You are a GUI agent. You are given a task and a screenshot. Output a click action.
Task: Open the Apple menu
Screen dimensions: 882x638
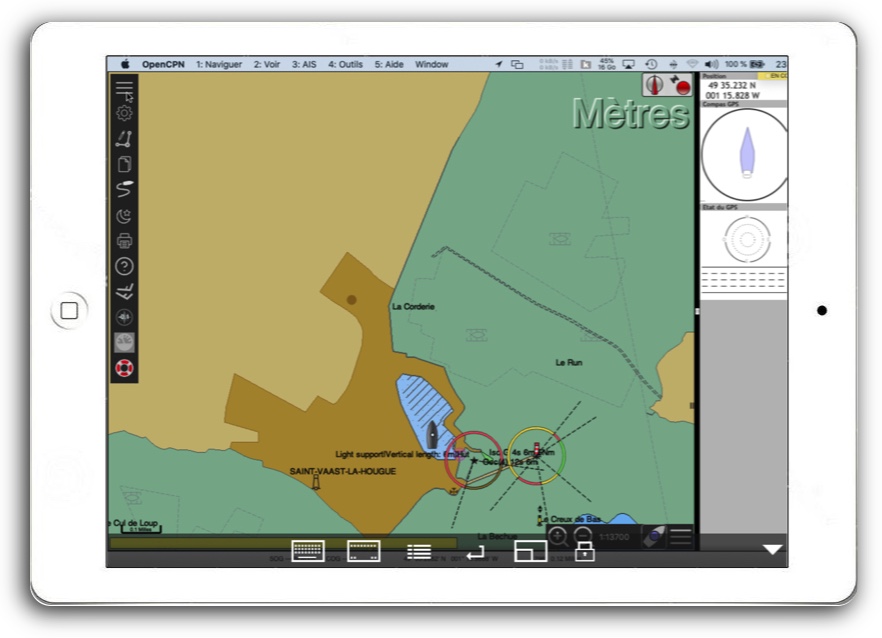pos(125,64)
